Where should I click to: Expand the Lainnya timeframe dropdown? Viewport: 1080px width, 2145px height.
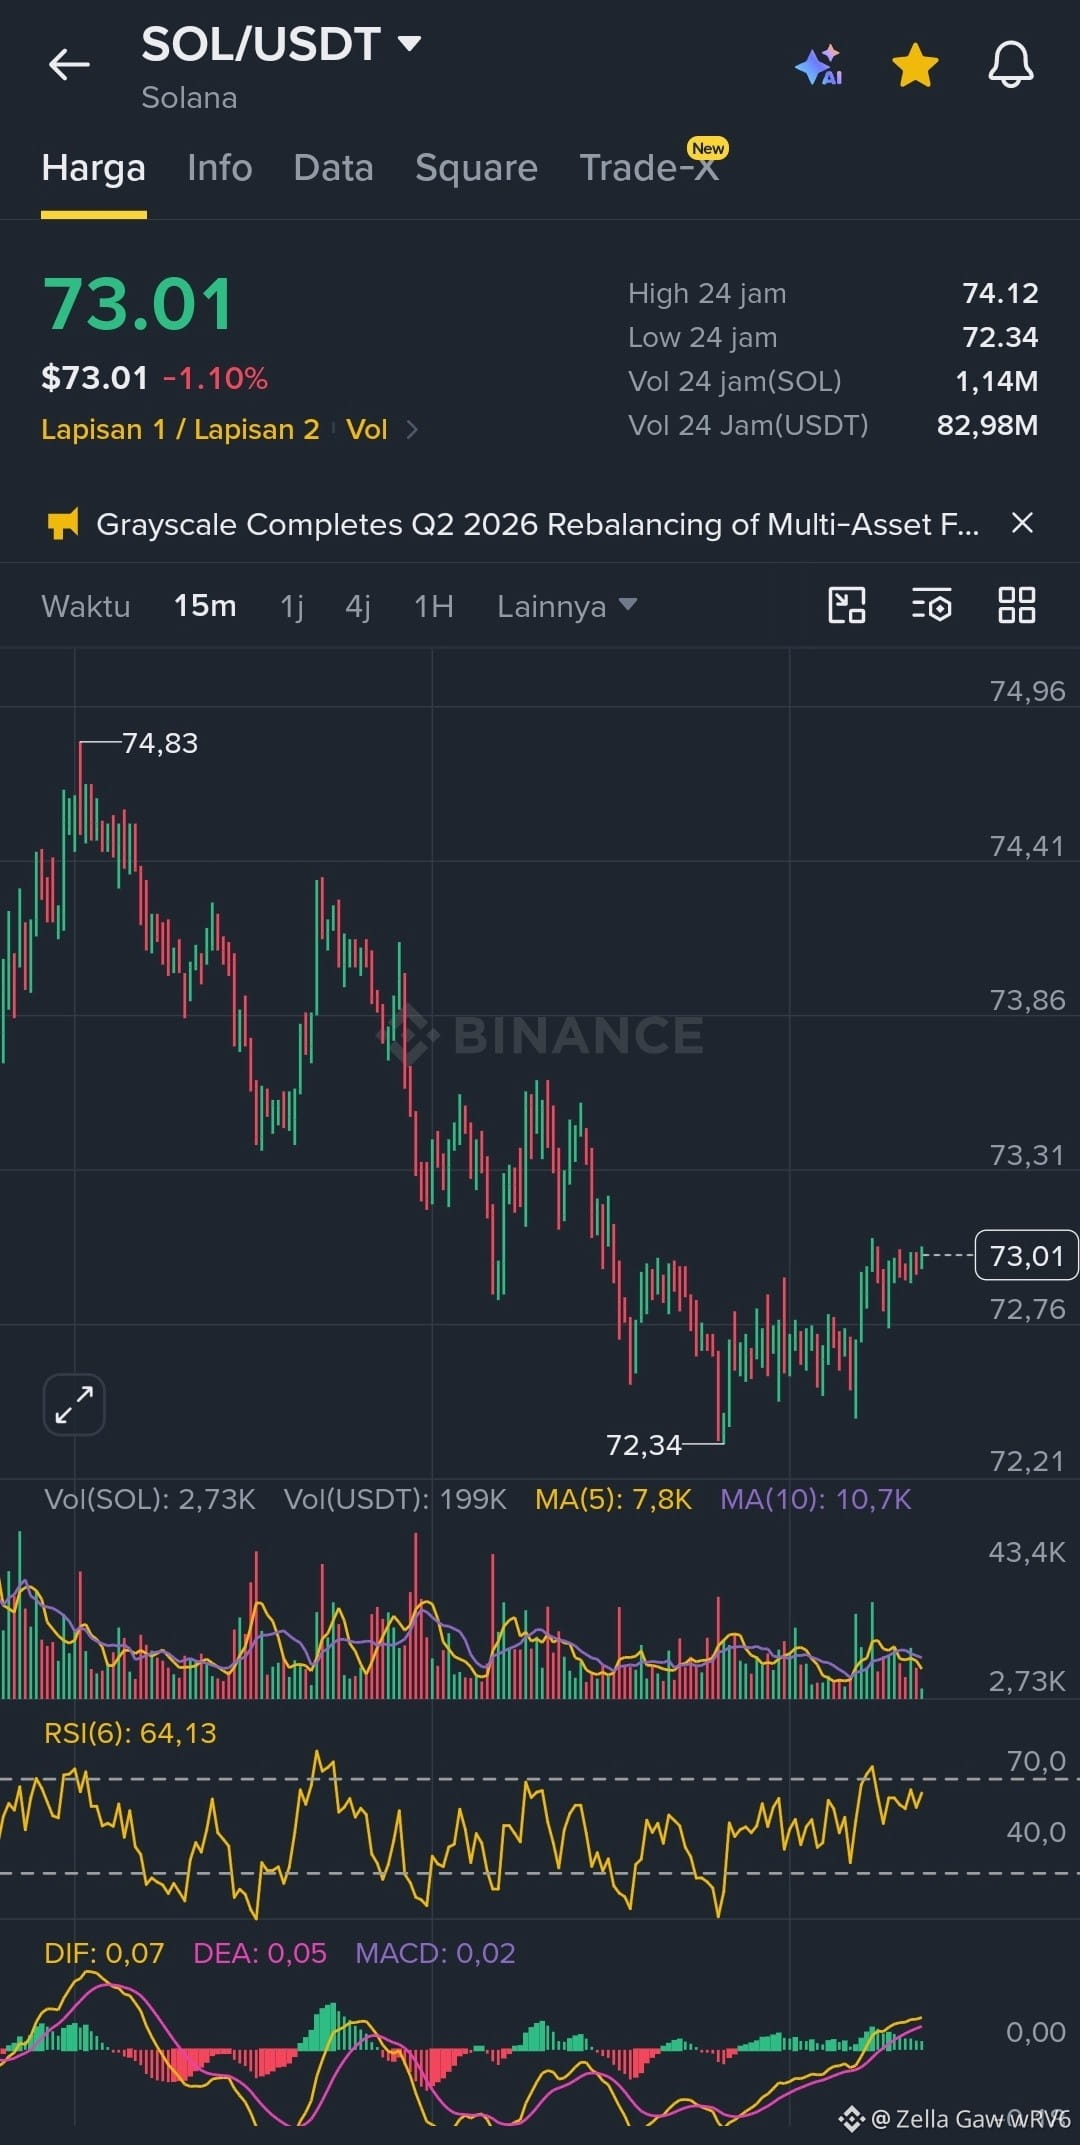tap(567, 606)
